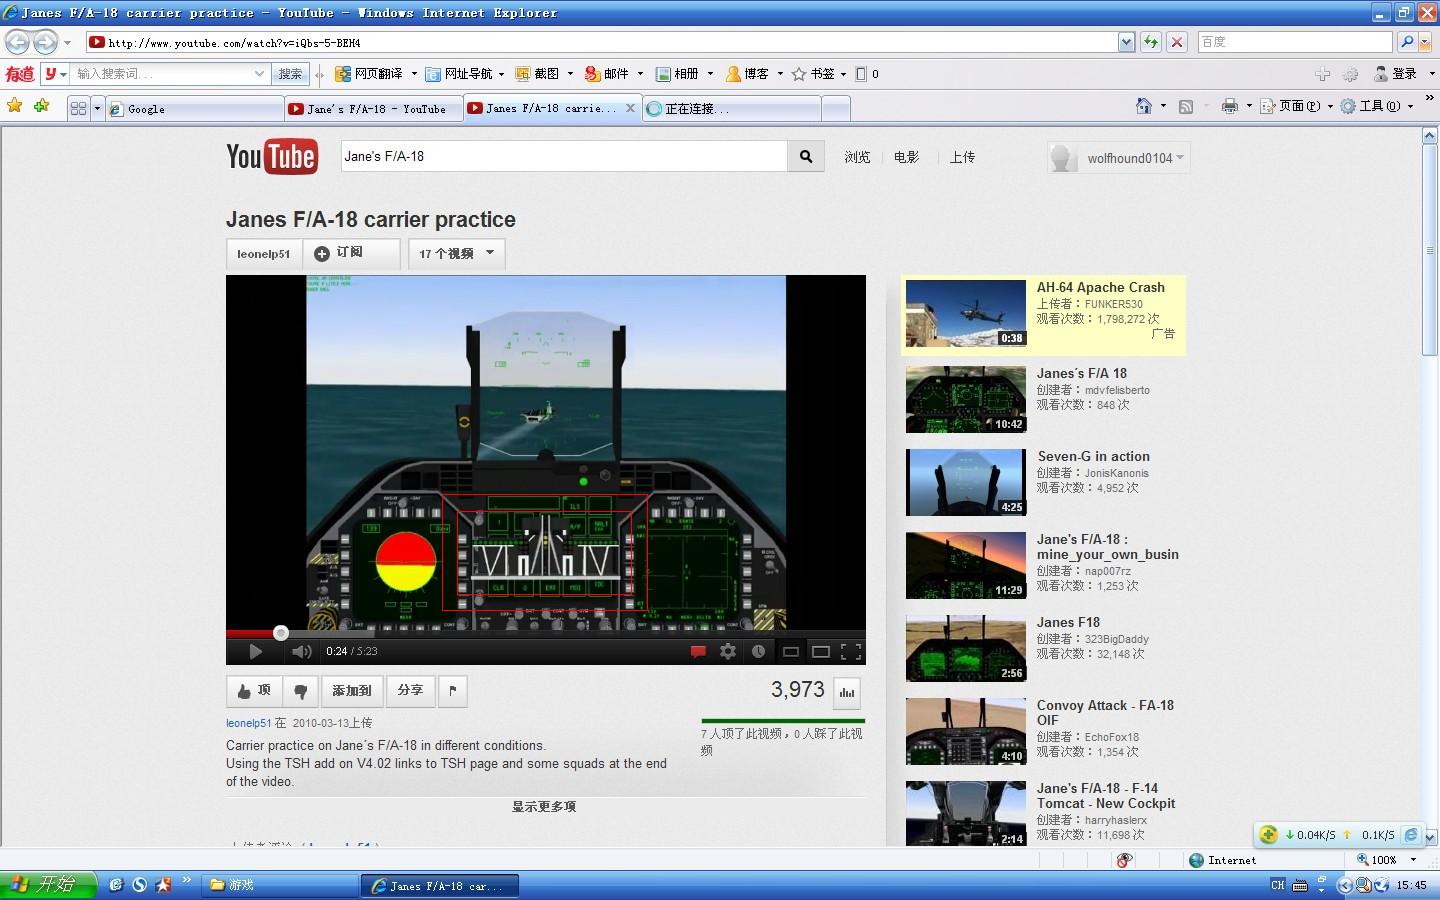Click the watch later clock icon

pos(759,652)
